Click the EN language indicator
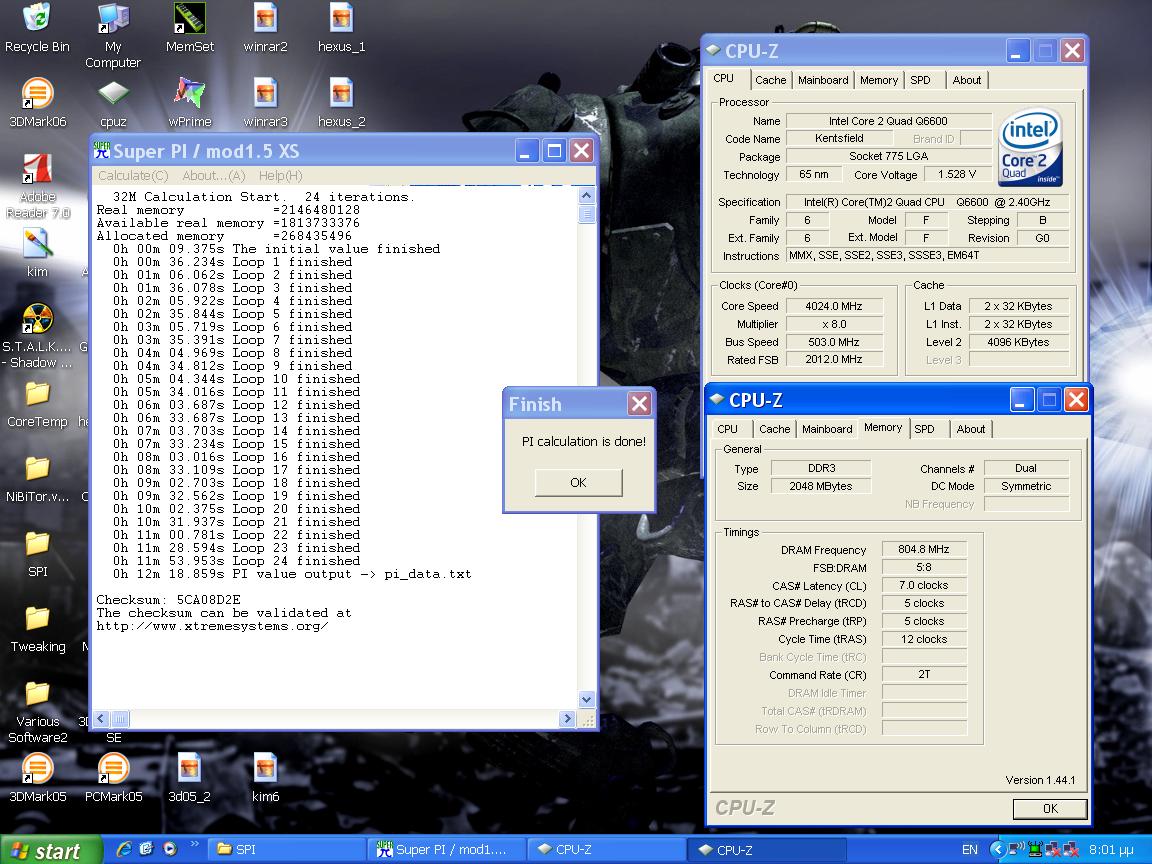This screenshot has height=864, width=1152. pyautogui.click(x=970, y=850)
